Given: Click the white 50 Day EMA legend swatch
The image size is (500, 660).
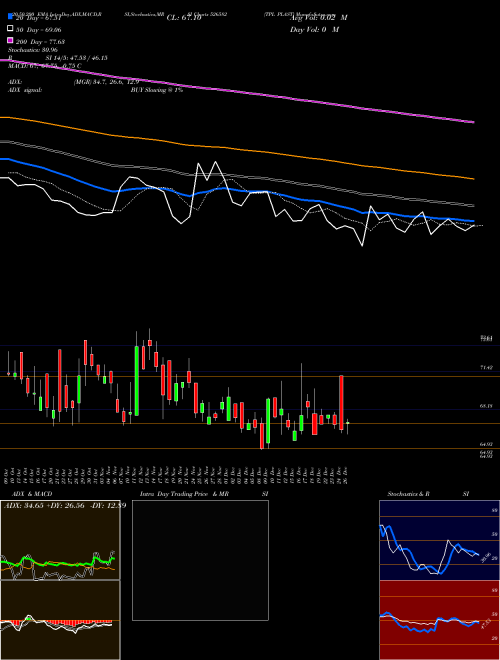Looking at the screenshot, I should coord(10,29).
